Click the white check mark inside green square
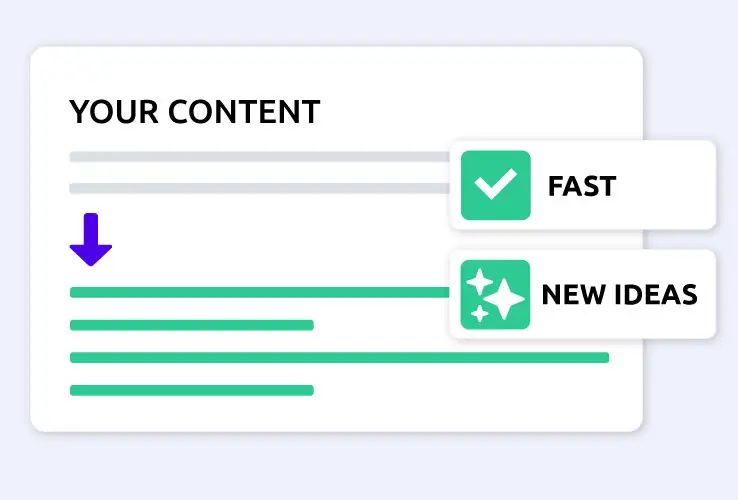The height and width of the screenshot is (500, 738). [496, 185]
